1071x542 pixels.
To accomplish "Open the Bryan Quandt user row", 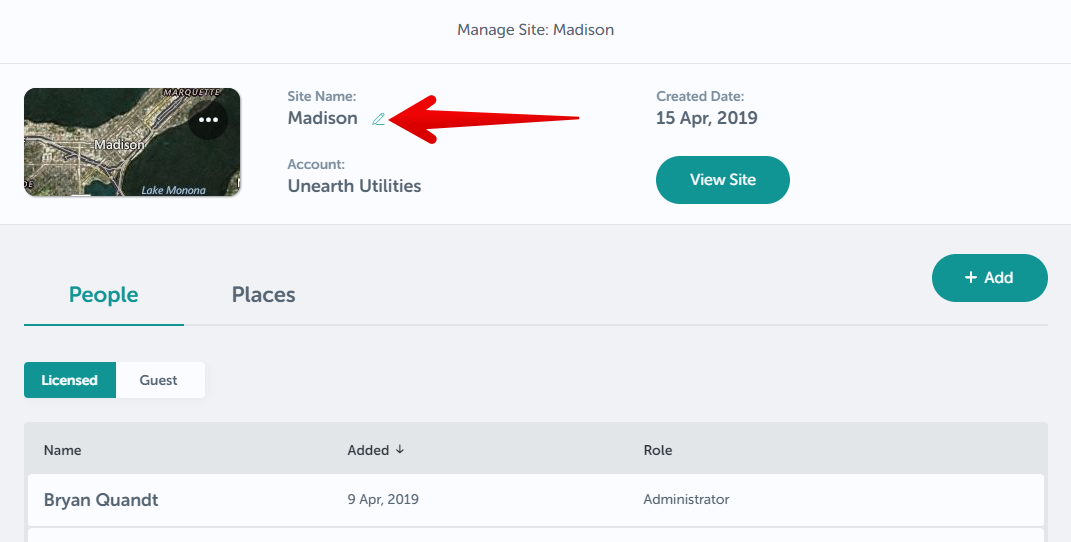I will (x=536, y=500).
